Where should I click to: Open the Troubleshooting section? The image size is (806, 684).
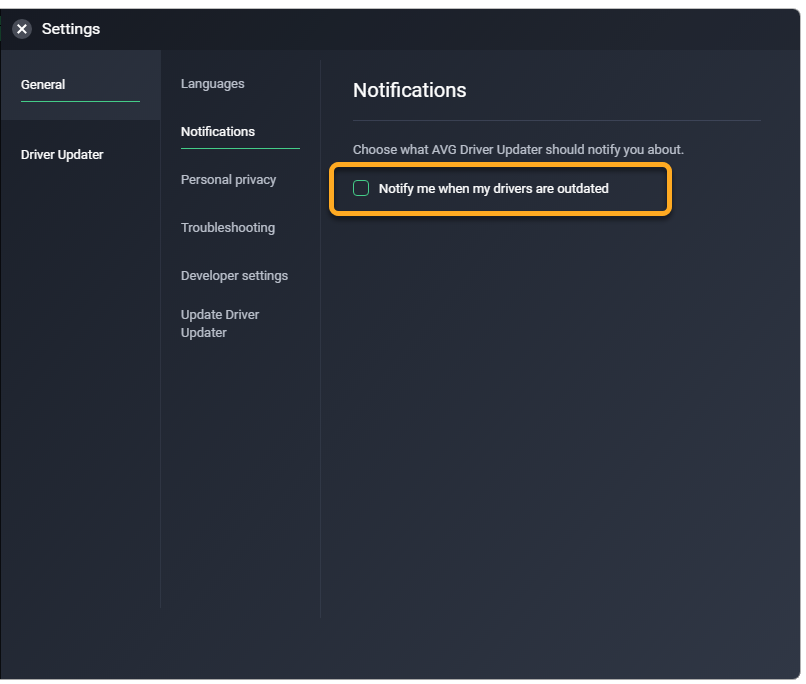[x=228, y=228]
